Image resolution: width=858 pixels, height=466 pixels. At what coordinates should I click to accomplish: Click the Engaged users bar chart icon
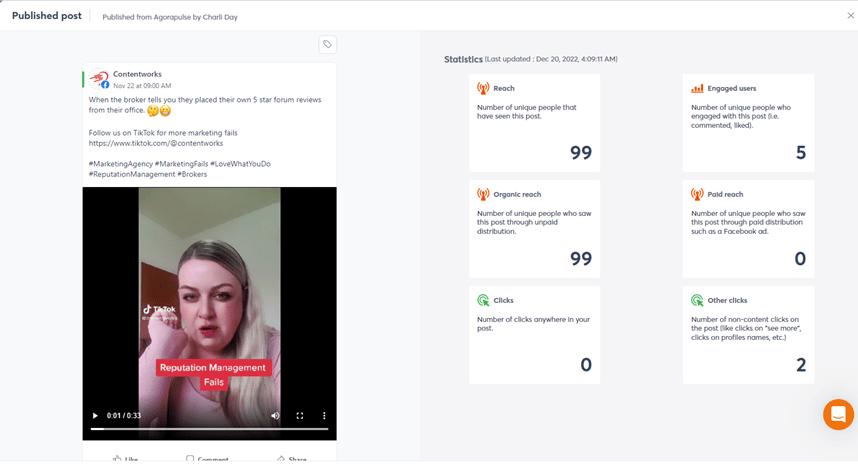tap(697, 88)
